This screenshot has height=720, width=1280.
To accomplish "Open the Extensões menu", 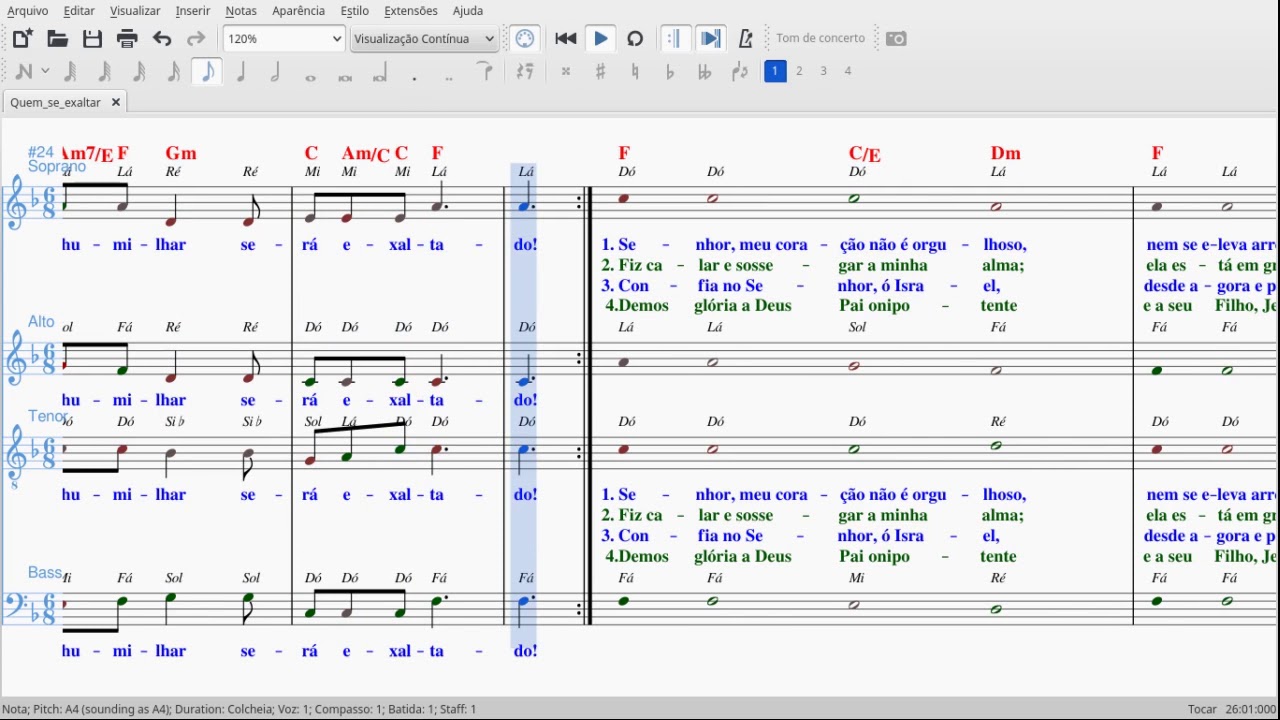I will click(411, 11).
